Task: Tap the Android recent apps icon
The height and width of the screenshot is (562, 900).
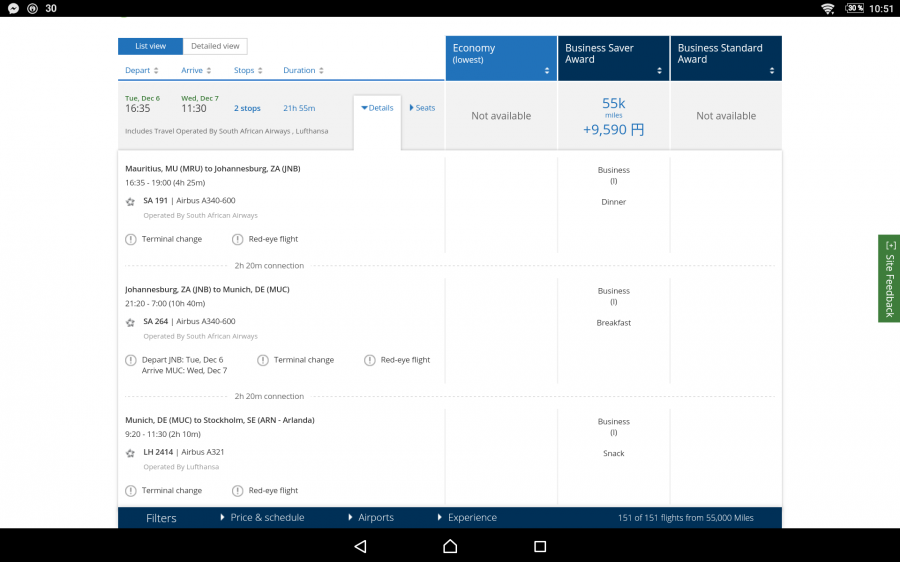Action: [x=540, y=546]
